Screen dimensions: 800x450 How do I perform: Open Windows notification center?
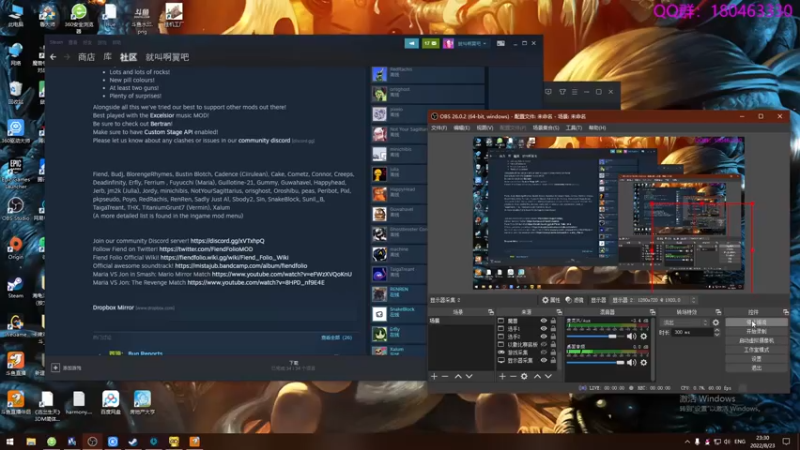coord(786,441)
